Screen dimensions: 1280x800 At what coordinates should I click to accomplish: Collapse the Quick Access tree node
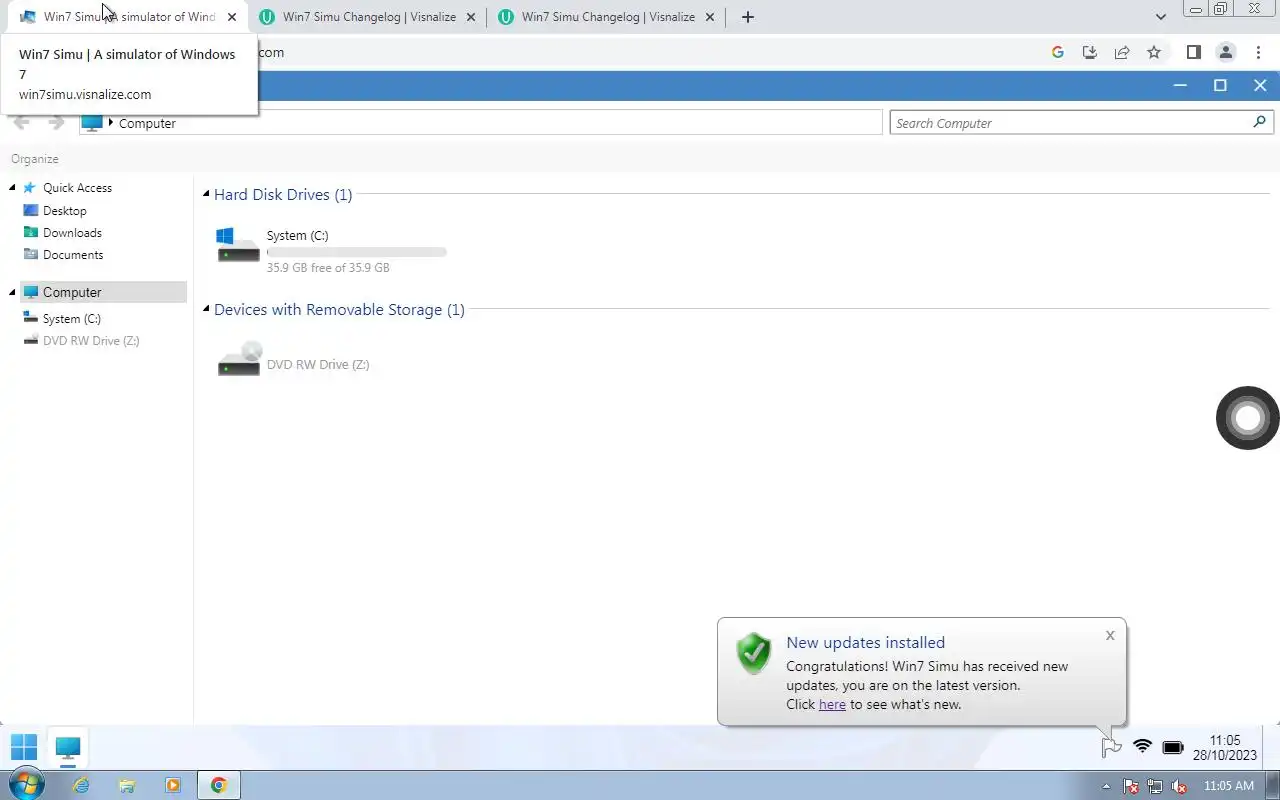click(x=13, y=188)
